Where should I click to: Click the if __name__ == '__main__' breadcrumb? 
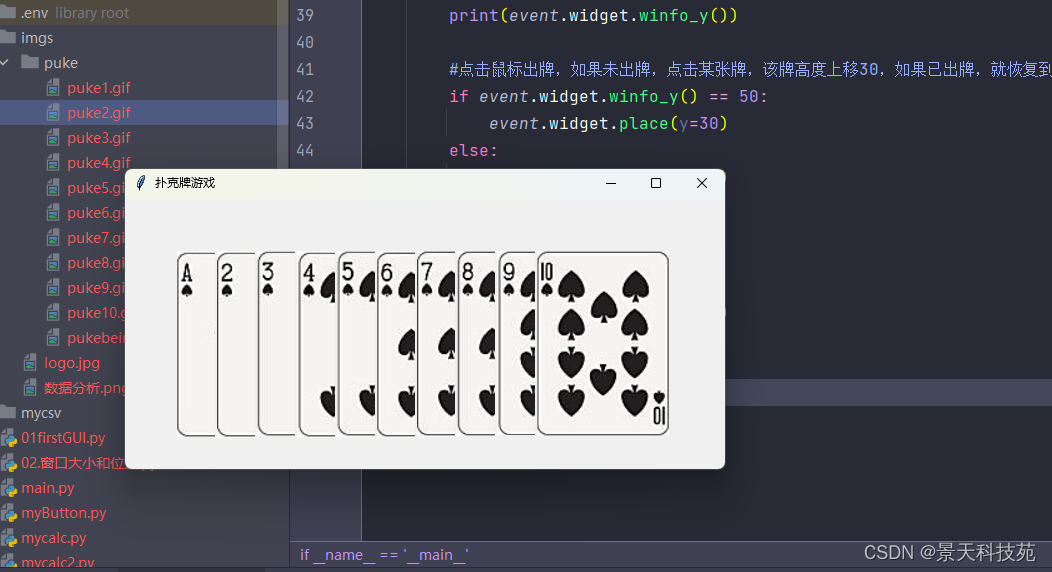(x=384, y=555)
